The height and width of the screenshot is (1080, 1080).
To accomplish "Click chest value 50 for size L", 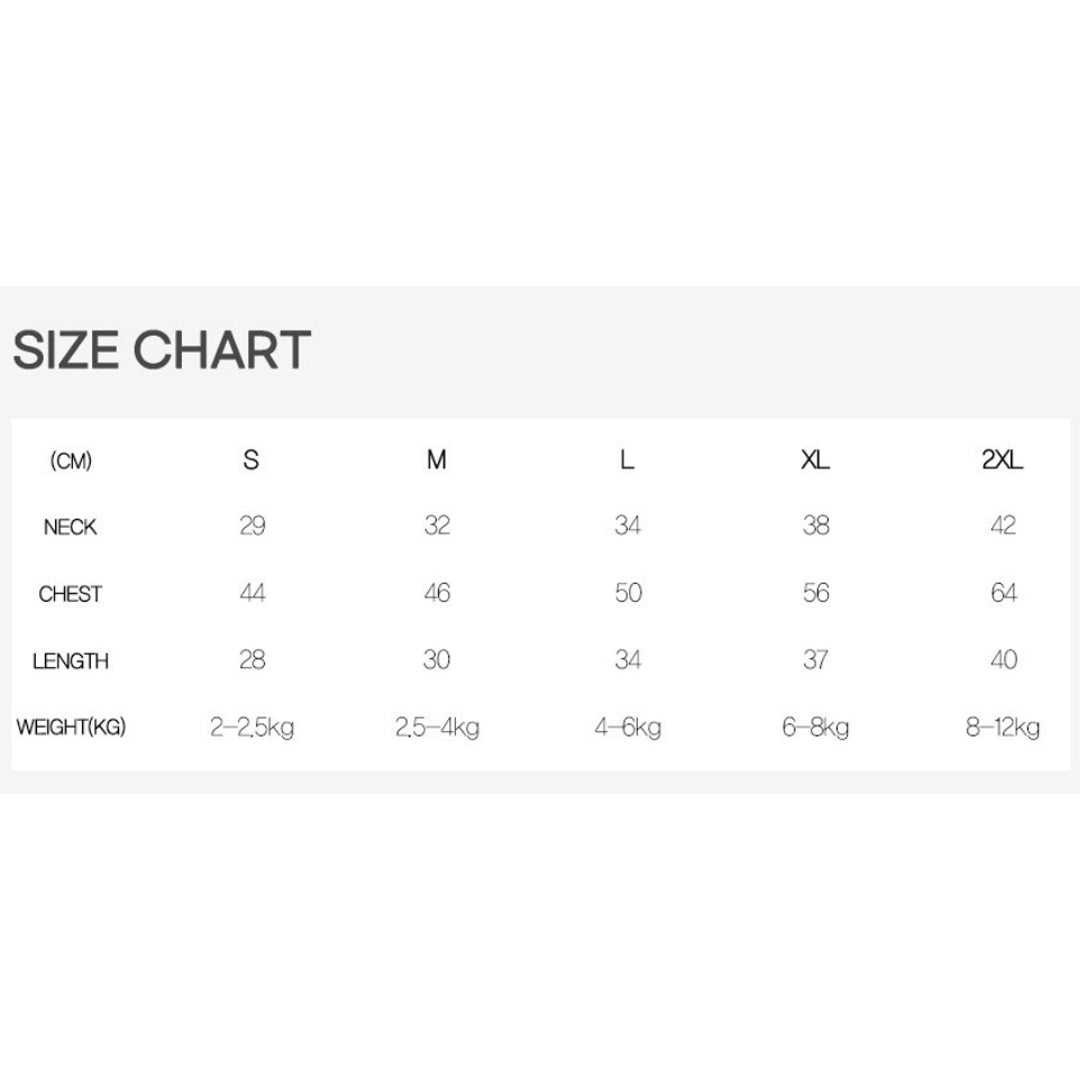I will coord(628,593).
